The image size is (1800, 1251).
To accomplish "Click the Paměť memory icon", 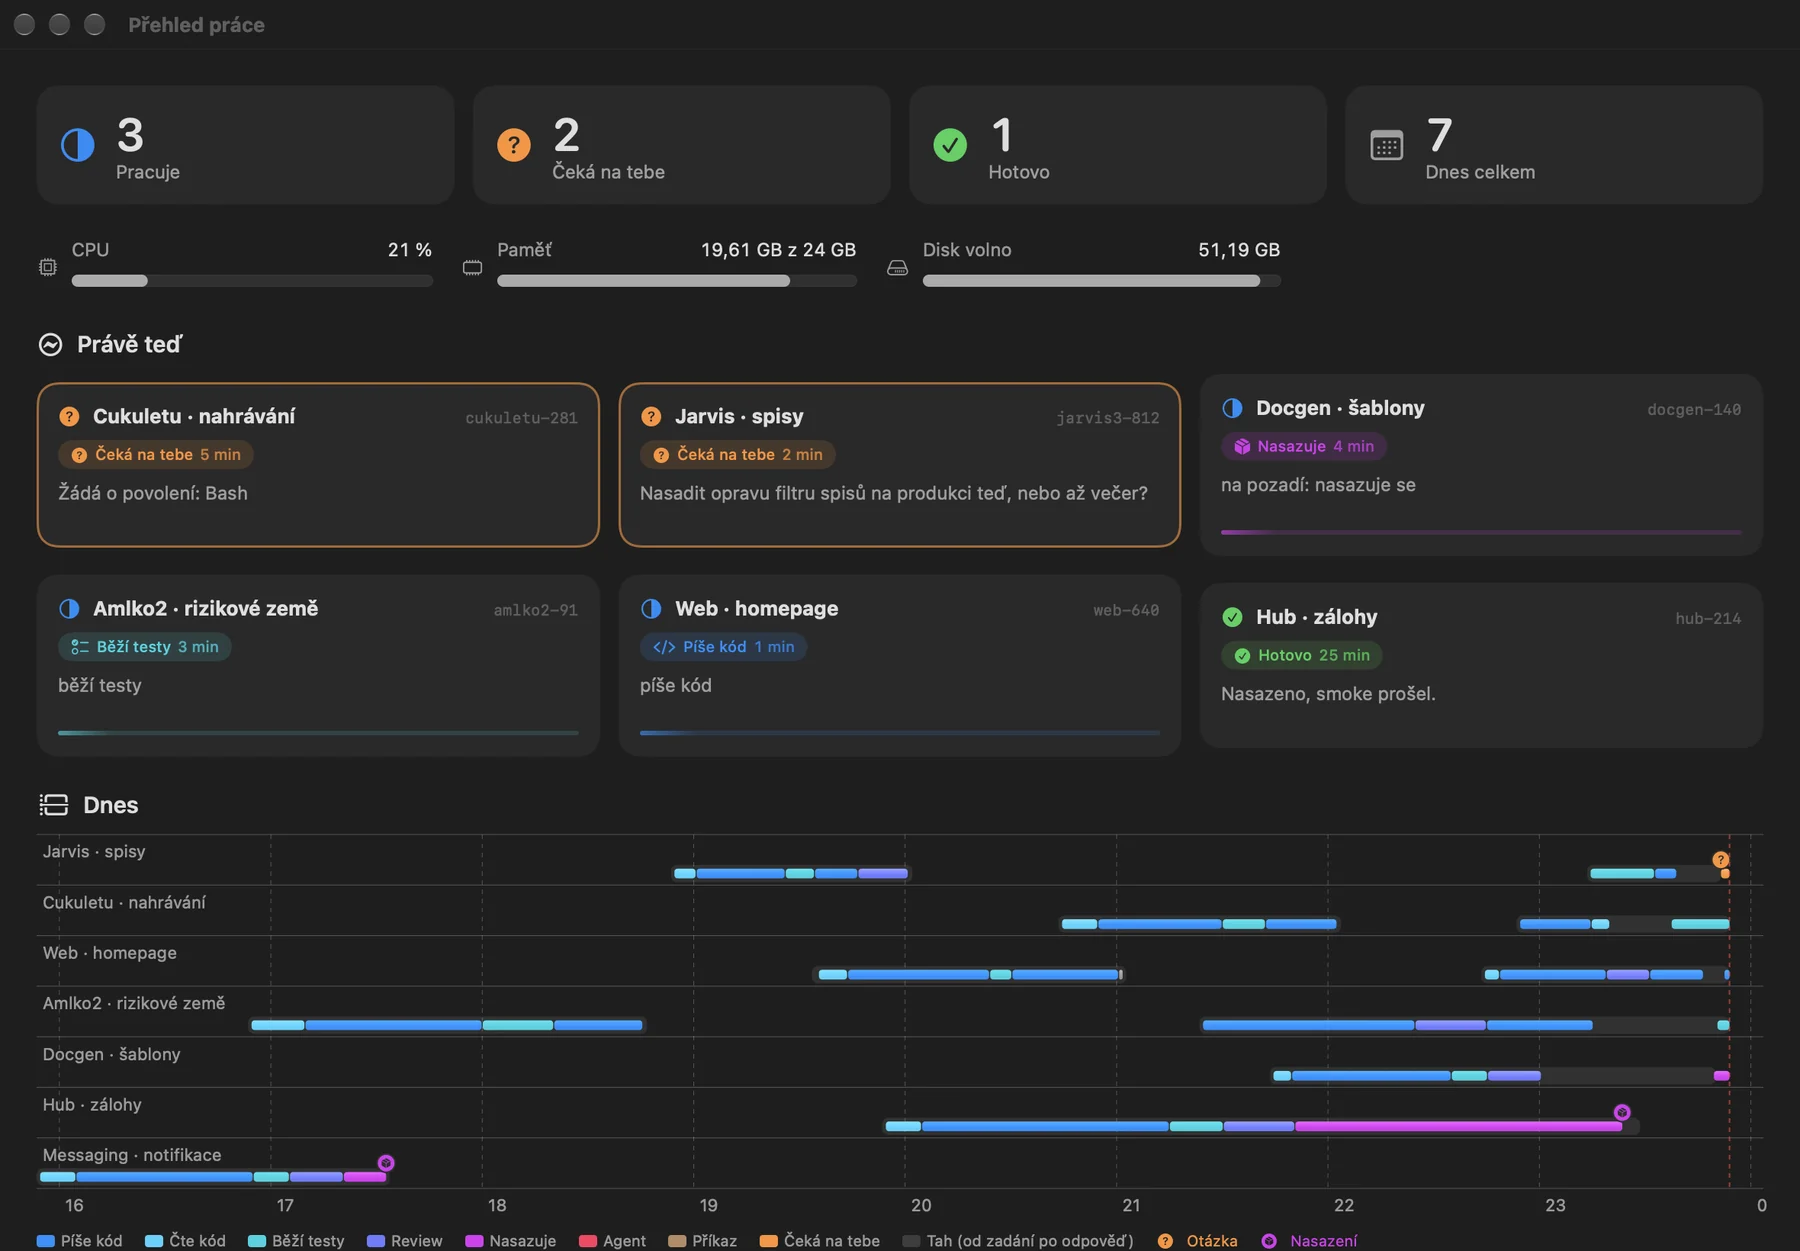I will click(x=473, y=267).
